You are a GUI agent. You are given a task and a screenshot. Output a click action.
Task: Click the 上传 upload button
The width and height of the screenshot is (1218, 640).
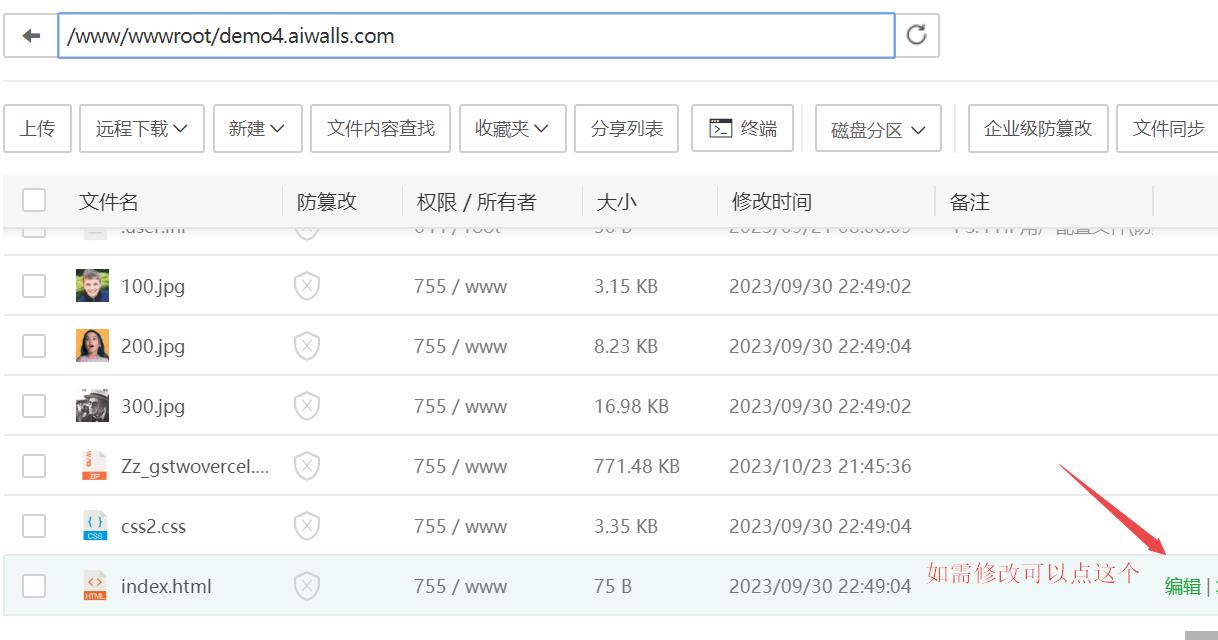pos(37,129)
